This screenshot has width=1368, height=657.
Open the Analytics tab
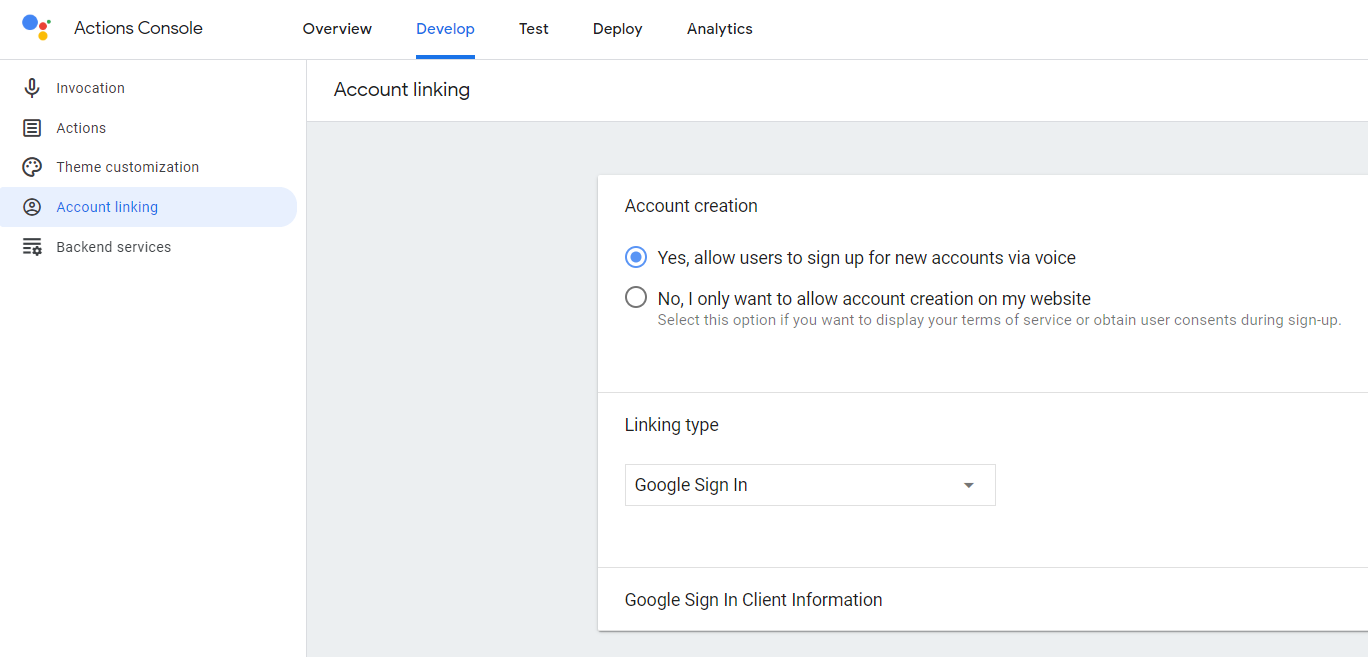(x=719, y=29)
